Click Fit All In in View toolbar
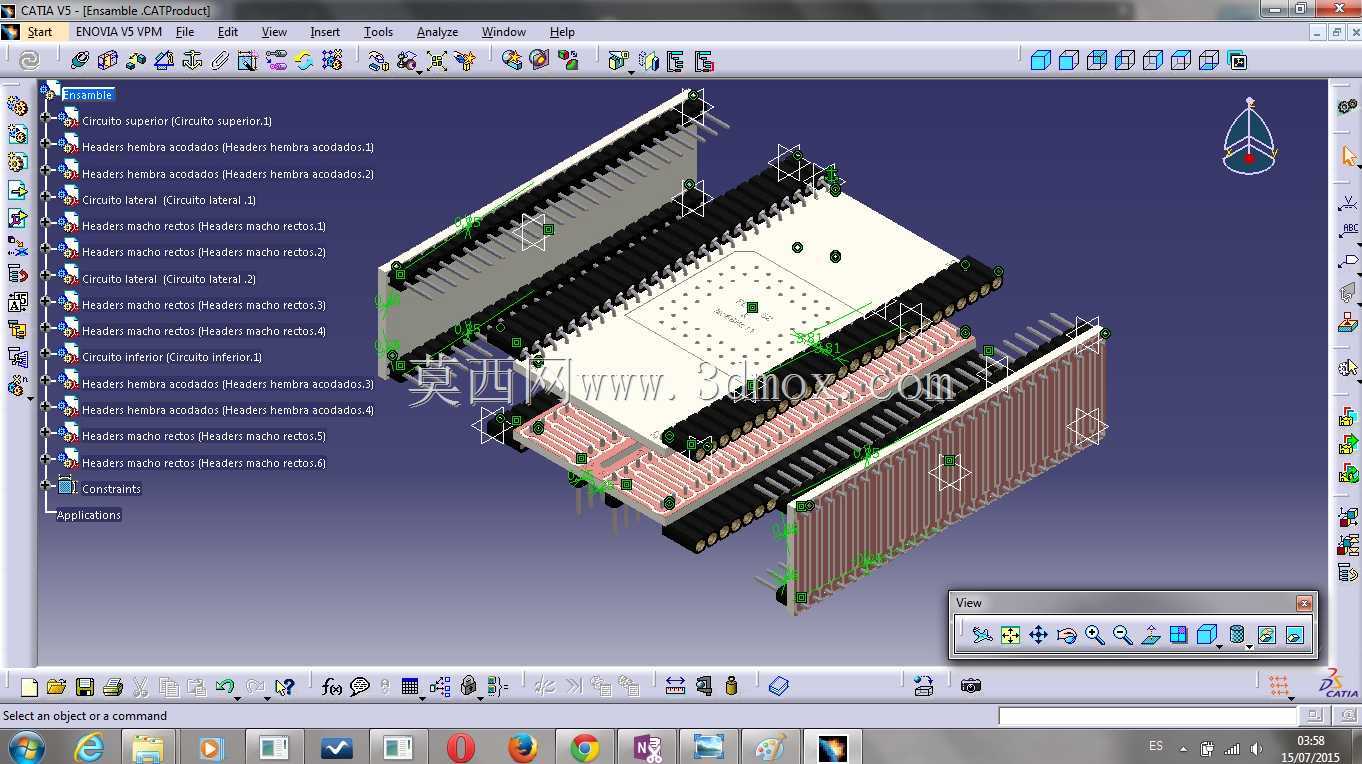This screenshot has height=764, width=1362. coord(1010,635)
